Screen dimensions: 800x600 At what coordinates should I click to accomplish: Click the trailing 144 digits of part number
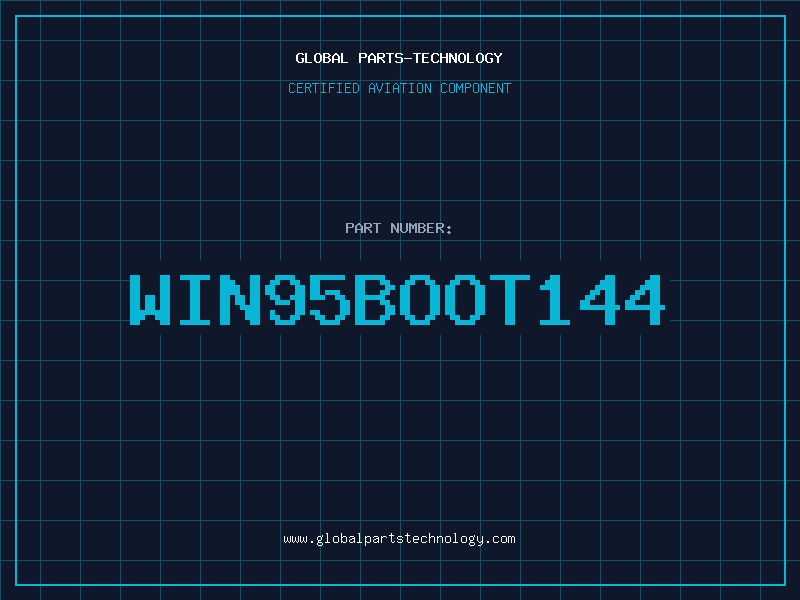click(602, 300)
